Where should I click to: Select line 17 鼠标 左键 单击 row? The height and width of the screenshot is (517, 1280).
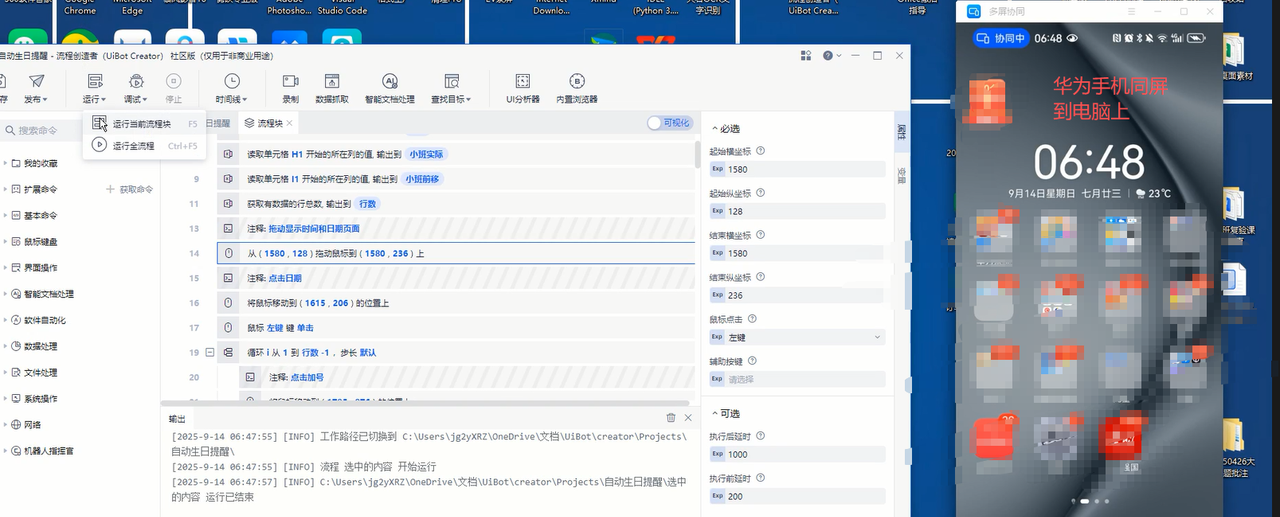(x=455, y=328)
